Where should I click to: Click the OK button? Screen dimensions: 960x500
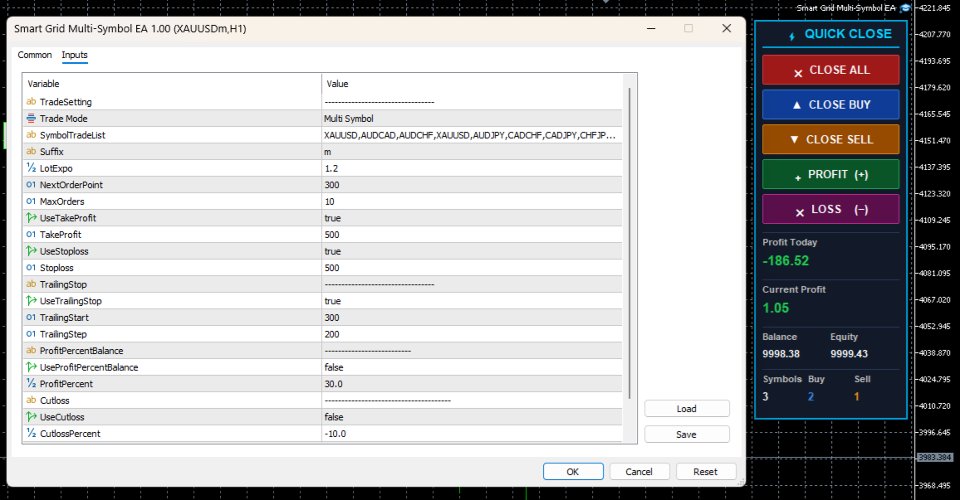(572, 471)
